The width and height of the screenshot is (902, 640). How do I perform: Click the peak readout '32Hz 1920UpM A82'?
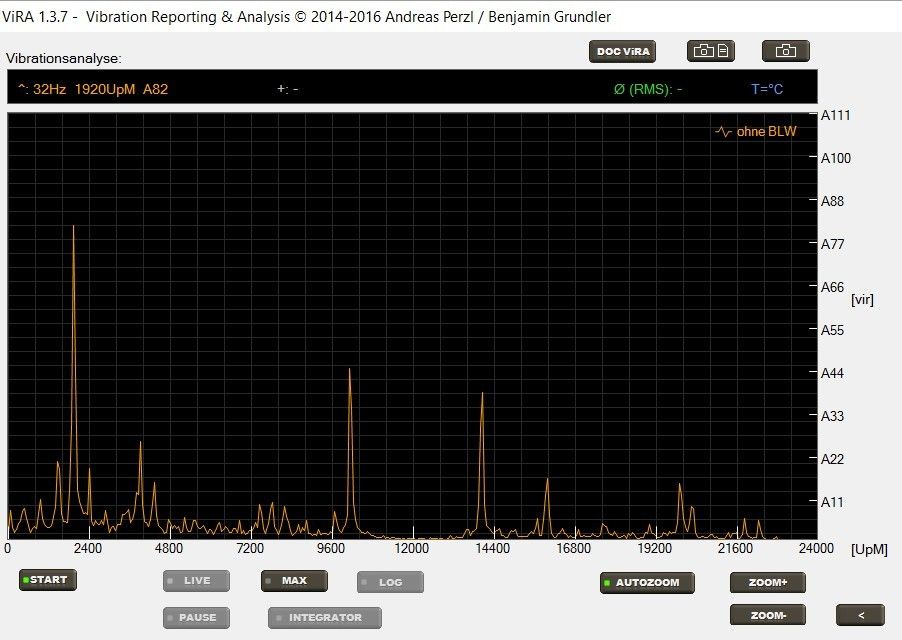point(93,89)
